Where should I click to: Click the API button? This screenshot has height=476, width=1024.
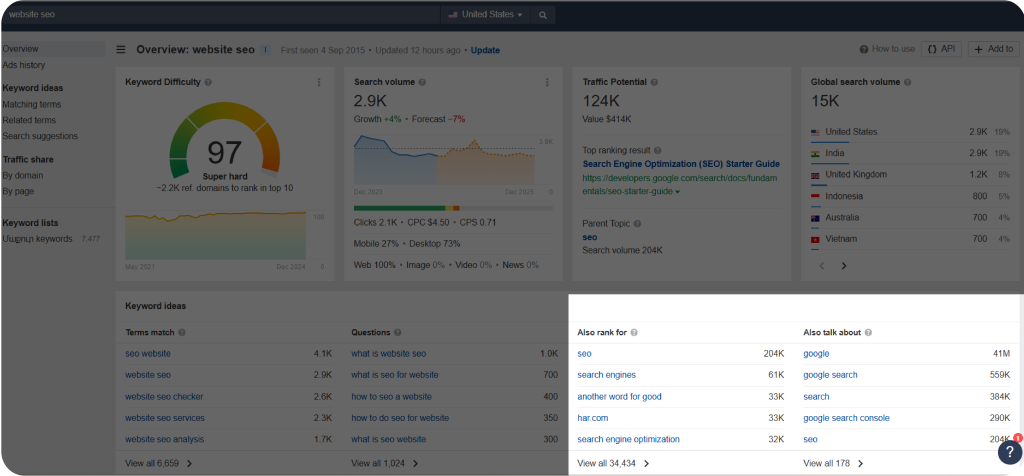tap(941, 49)
